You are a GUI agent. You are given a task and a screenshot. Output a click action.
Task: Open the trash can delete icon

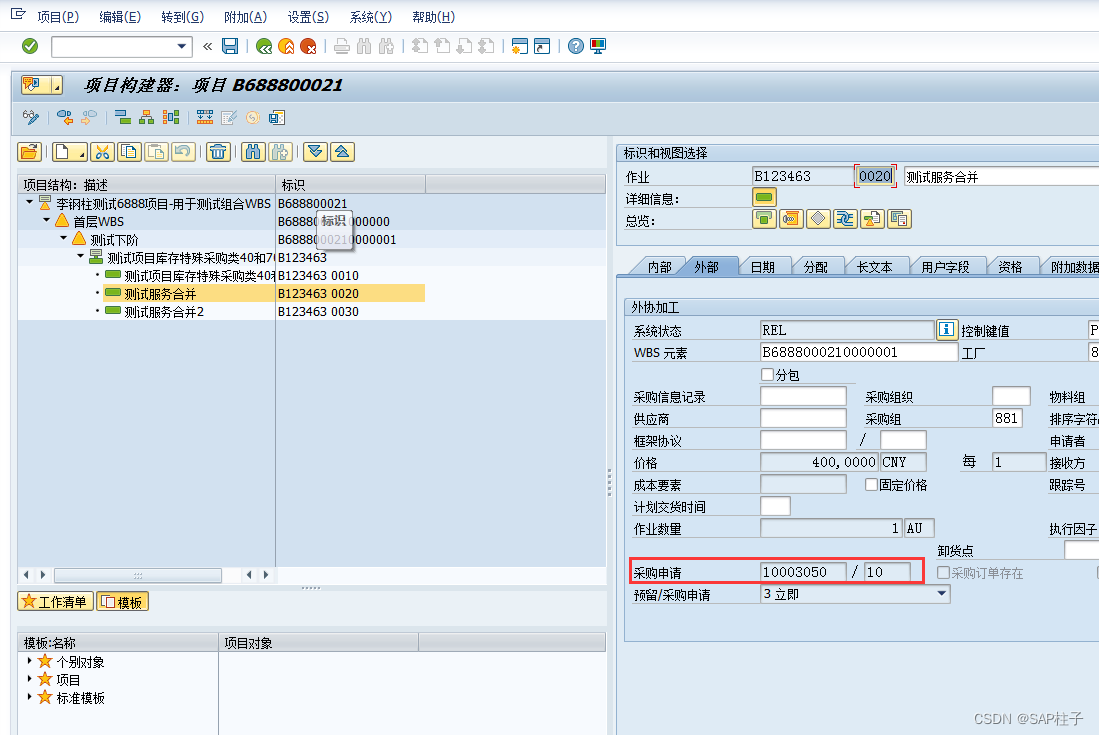(x=219, y=152)
